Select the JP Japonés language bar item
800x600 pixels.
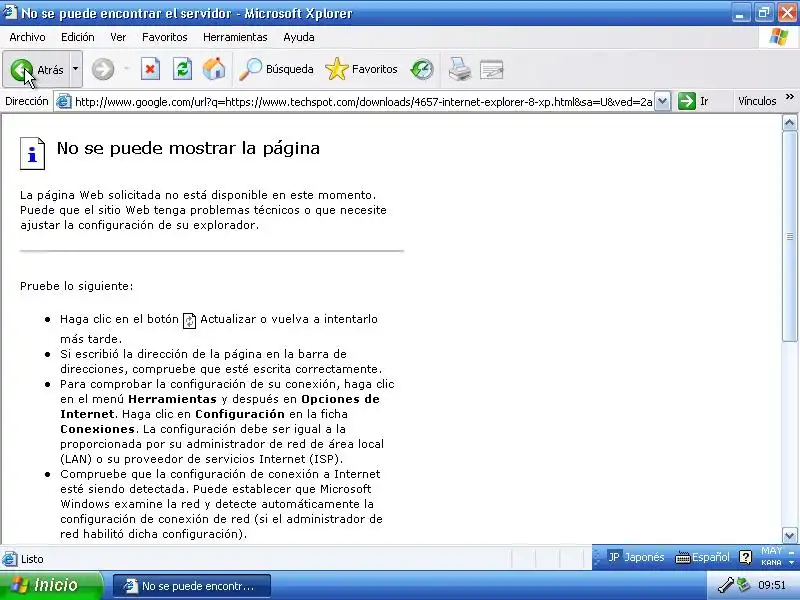tap(636, 557)
